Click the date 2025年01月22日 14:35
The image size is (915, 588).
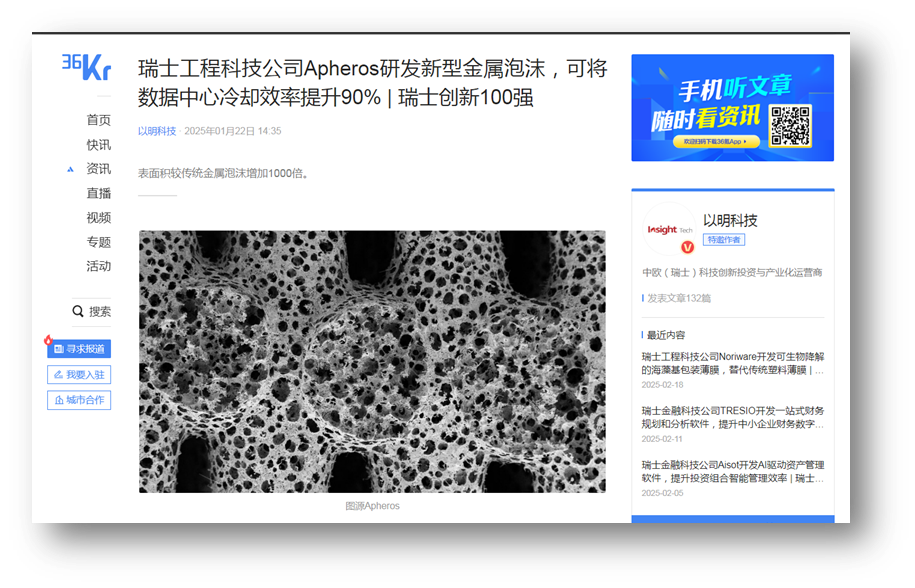point(233,131)
